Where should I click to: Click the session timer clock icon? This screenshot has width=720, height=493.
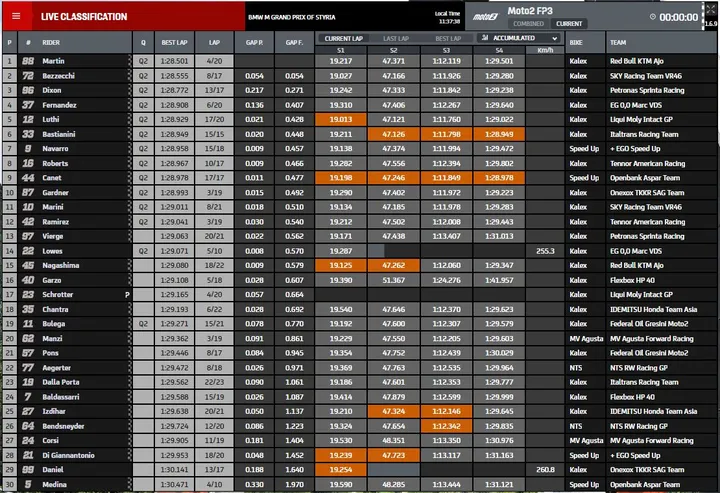click(652, 17)
